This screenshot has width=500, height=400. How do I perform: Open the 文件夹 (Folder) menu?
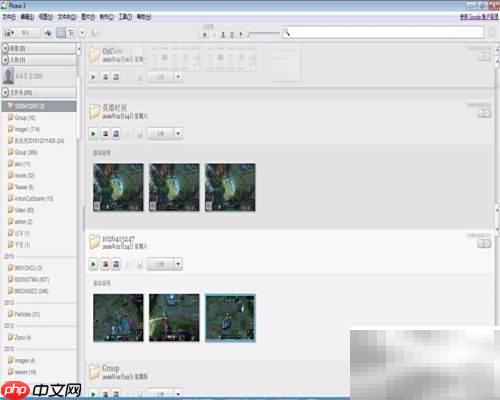point(67,17)
